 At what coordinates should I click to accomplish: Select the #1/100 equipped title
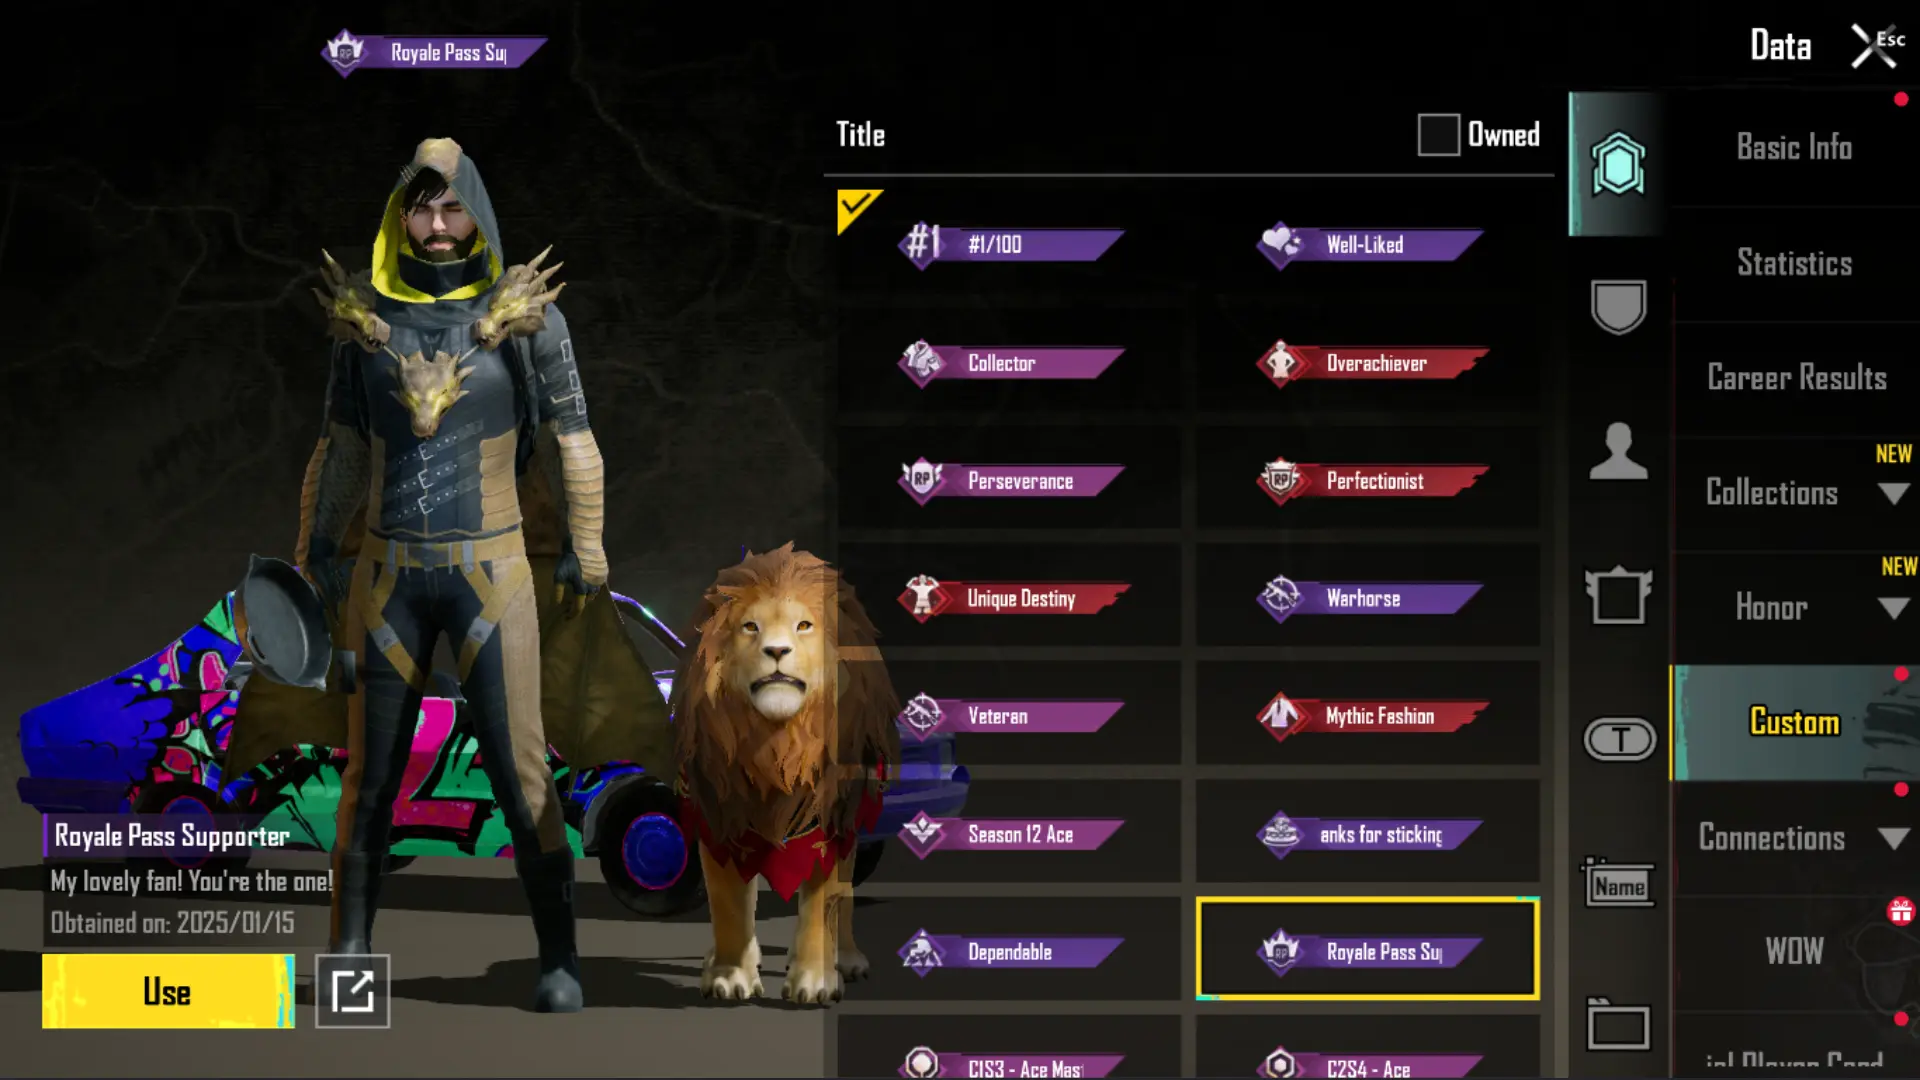tap(1010, 244)
